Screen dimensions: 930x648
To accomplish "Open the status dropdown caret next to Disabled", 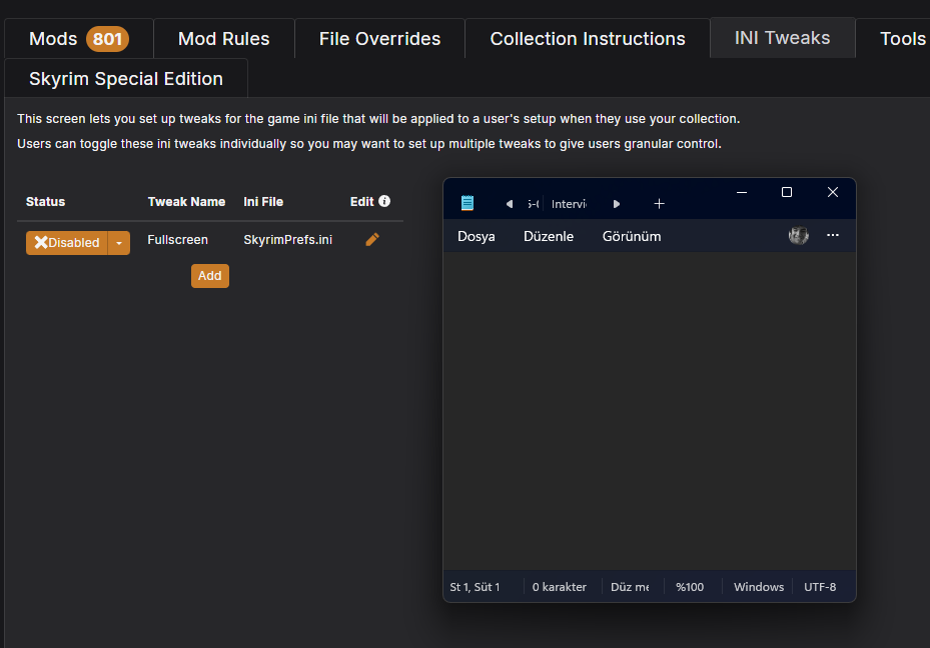I will (118, 242).
